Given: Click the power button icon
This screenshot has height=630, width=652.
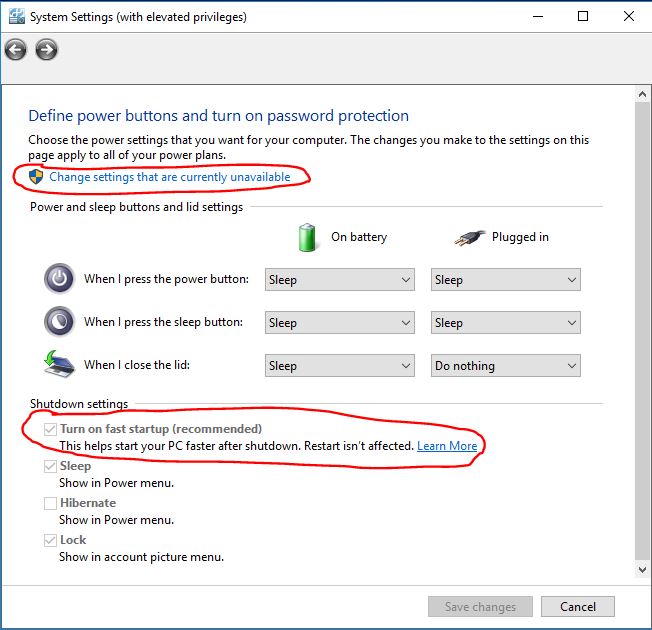Looking at the screenshot, I should [59, 279].
